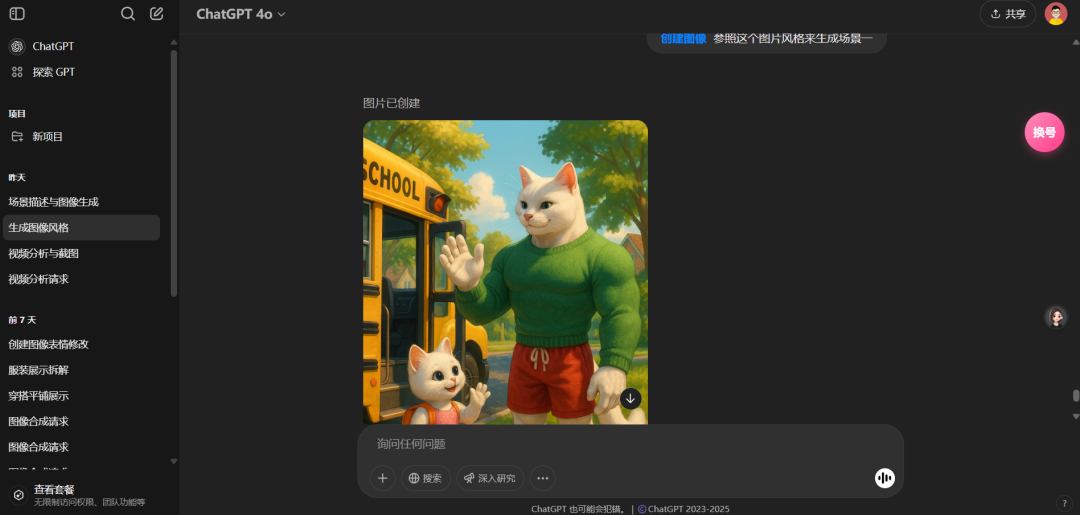1080x515 pixels.
Task: Download the generated image with arrow icon
Action: click(630, 399)
